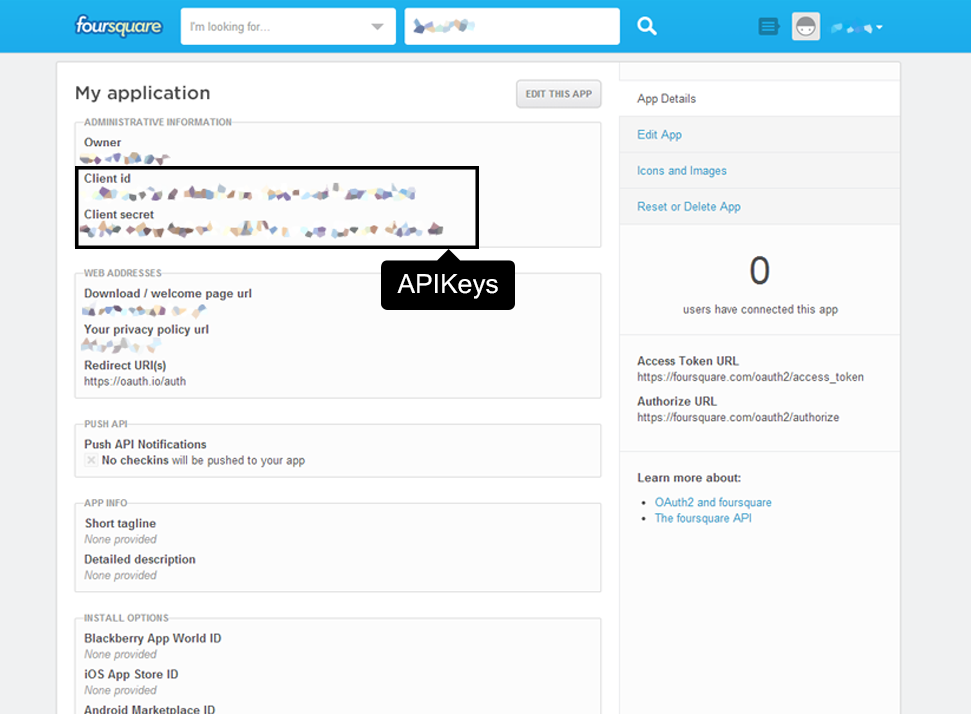Open OAuth2 and foursquare link

tap(713, 502)
